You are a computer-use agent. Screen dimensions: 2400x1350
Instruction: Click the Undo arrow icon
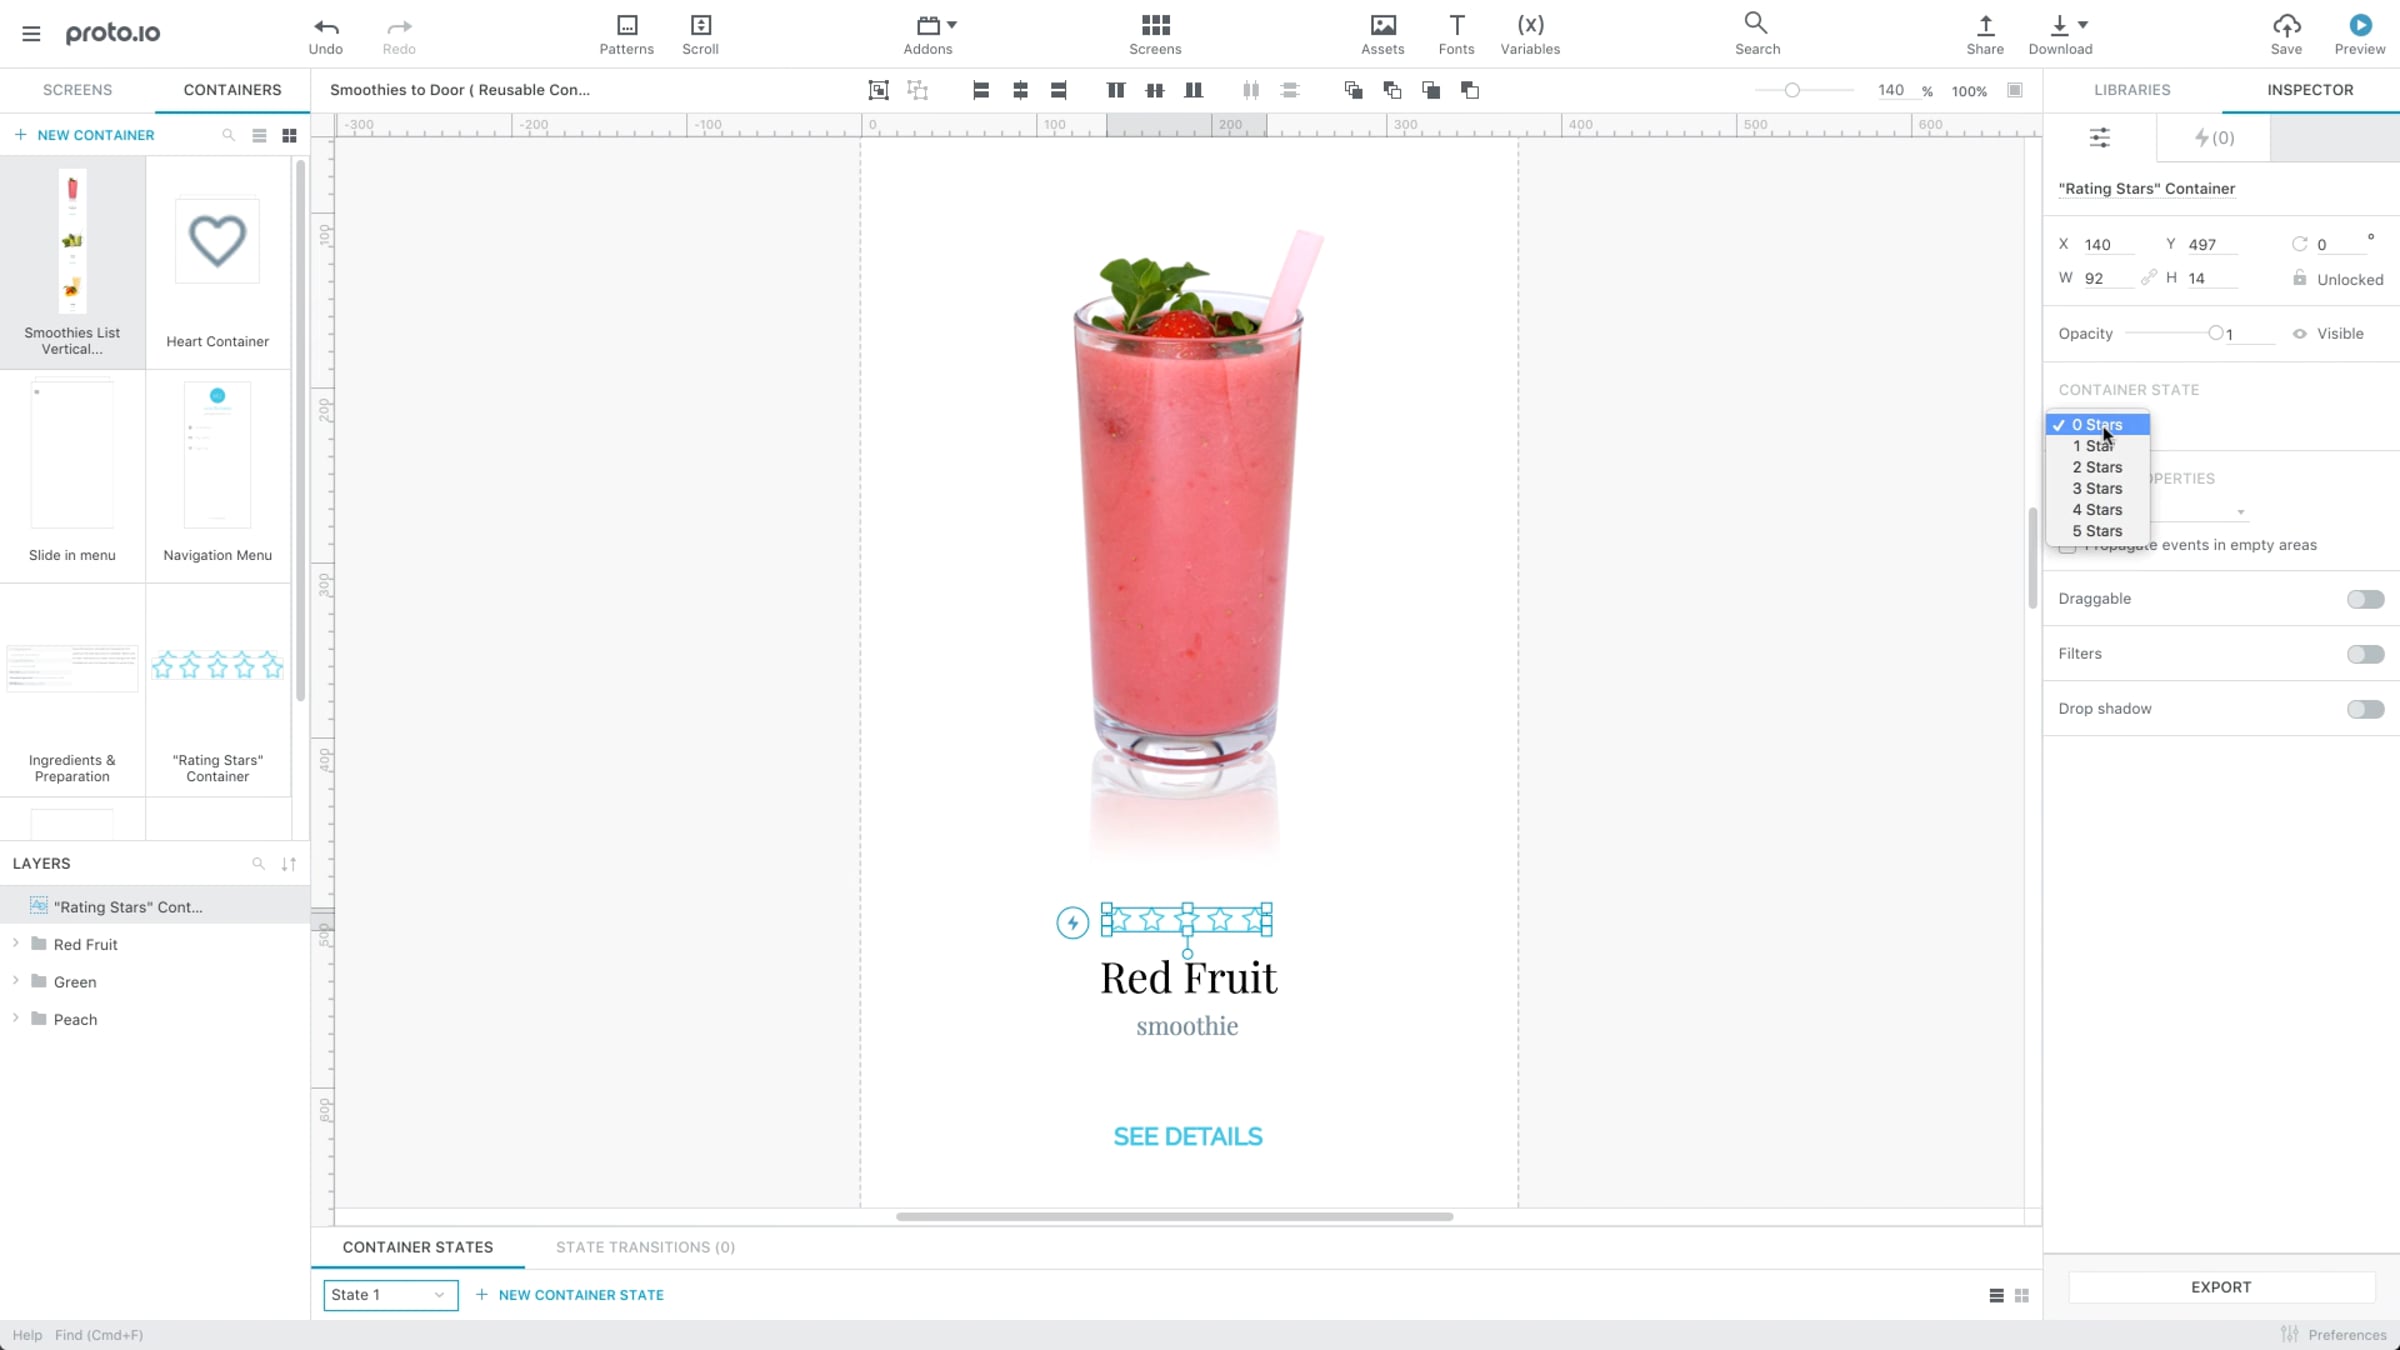pos(325,26)
